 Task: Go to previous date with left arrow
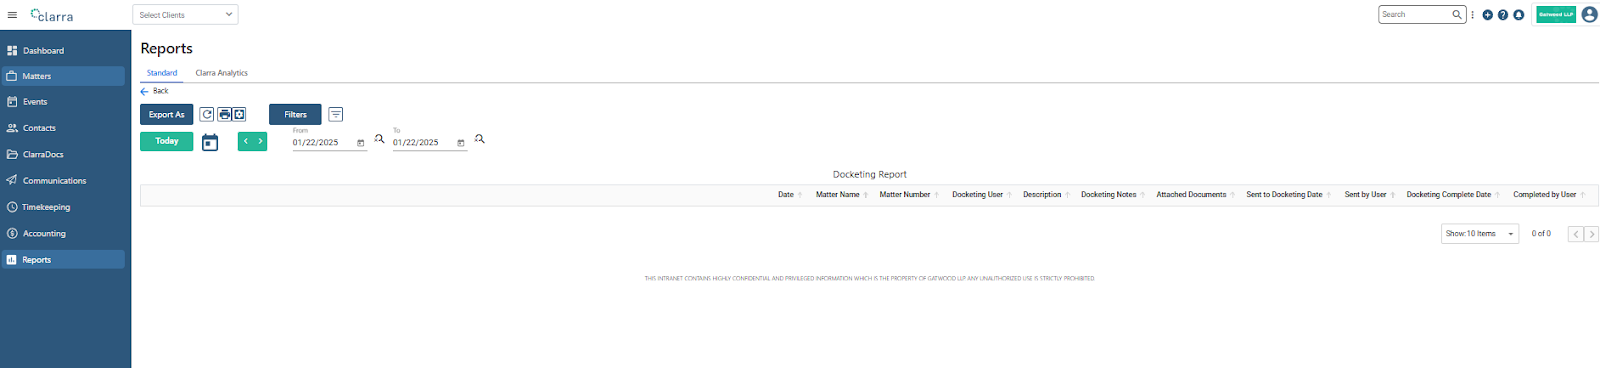click(x=246, y=141)
